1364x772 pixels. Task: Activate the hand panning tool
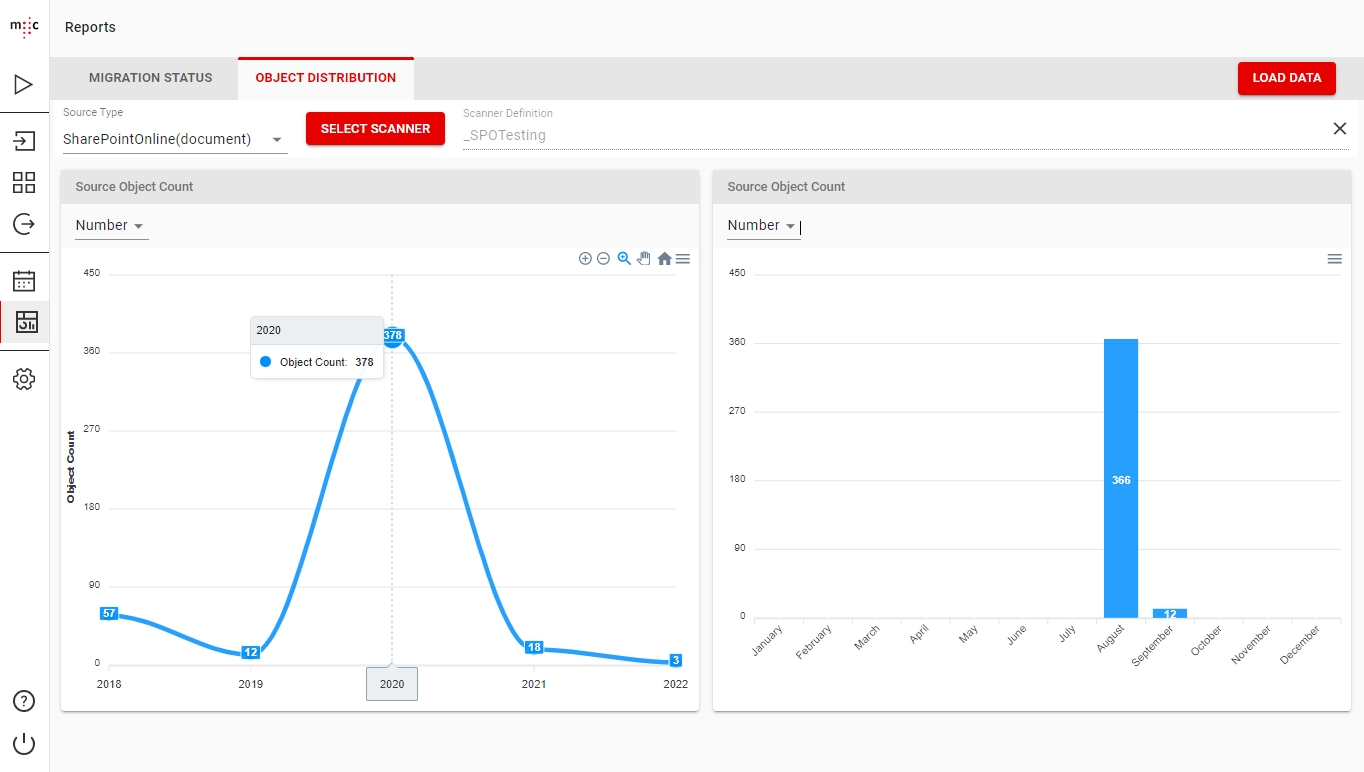tap(644, 259)
